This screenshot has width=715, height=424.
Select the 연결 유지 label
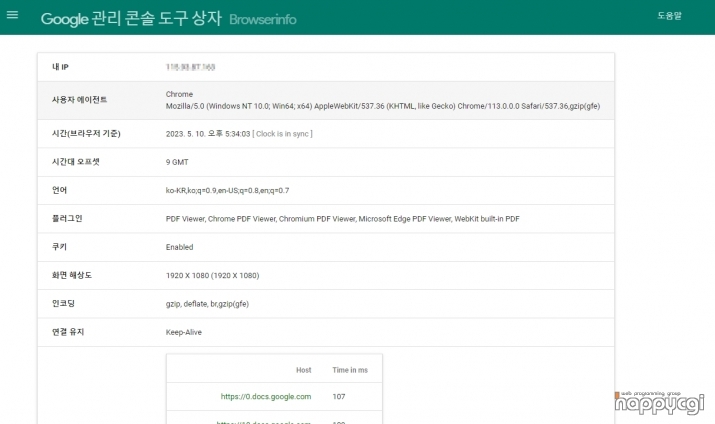[68, 332]
